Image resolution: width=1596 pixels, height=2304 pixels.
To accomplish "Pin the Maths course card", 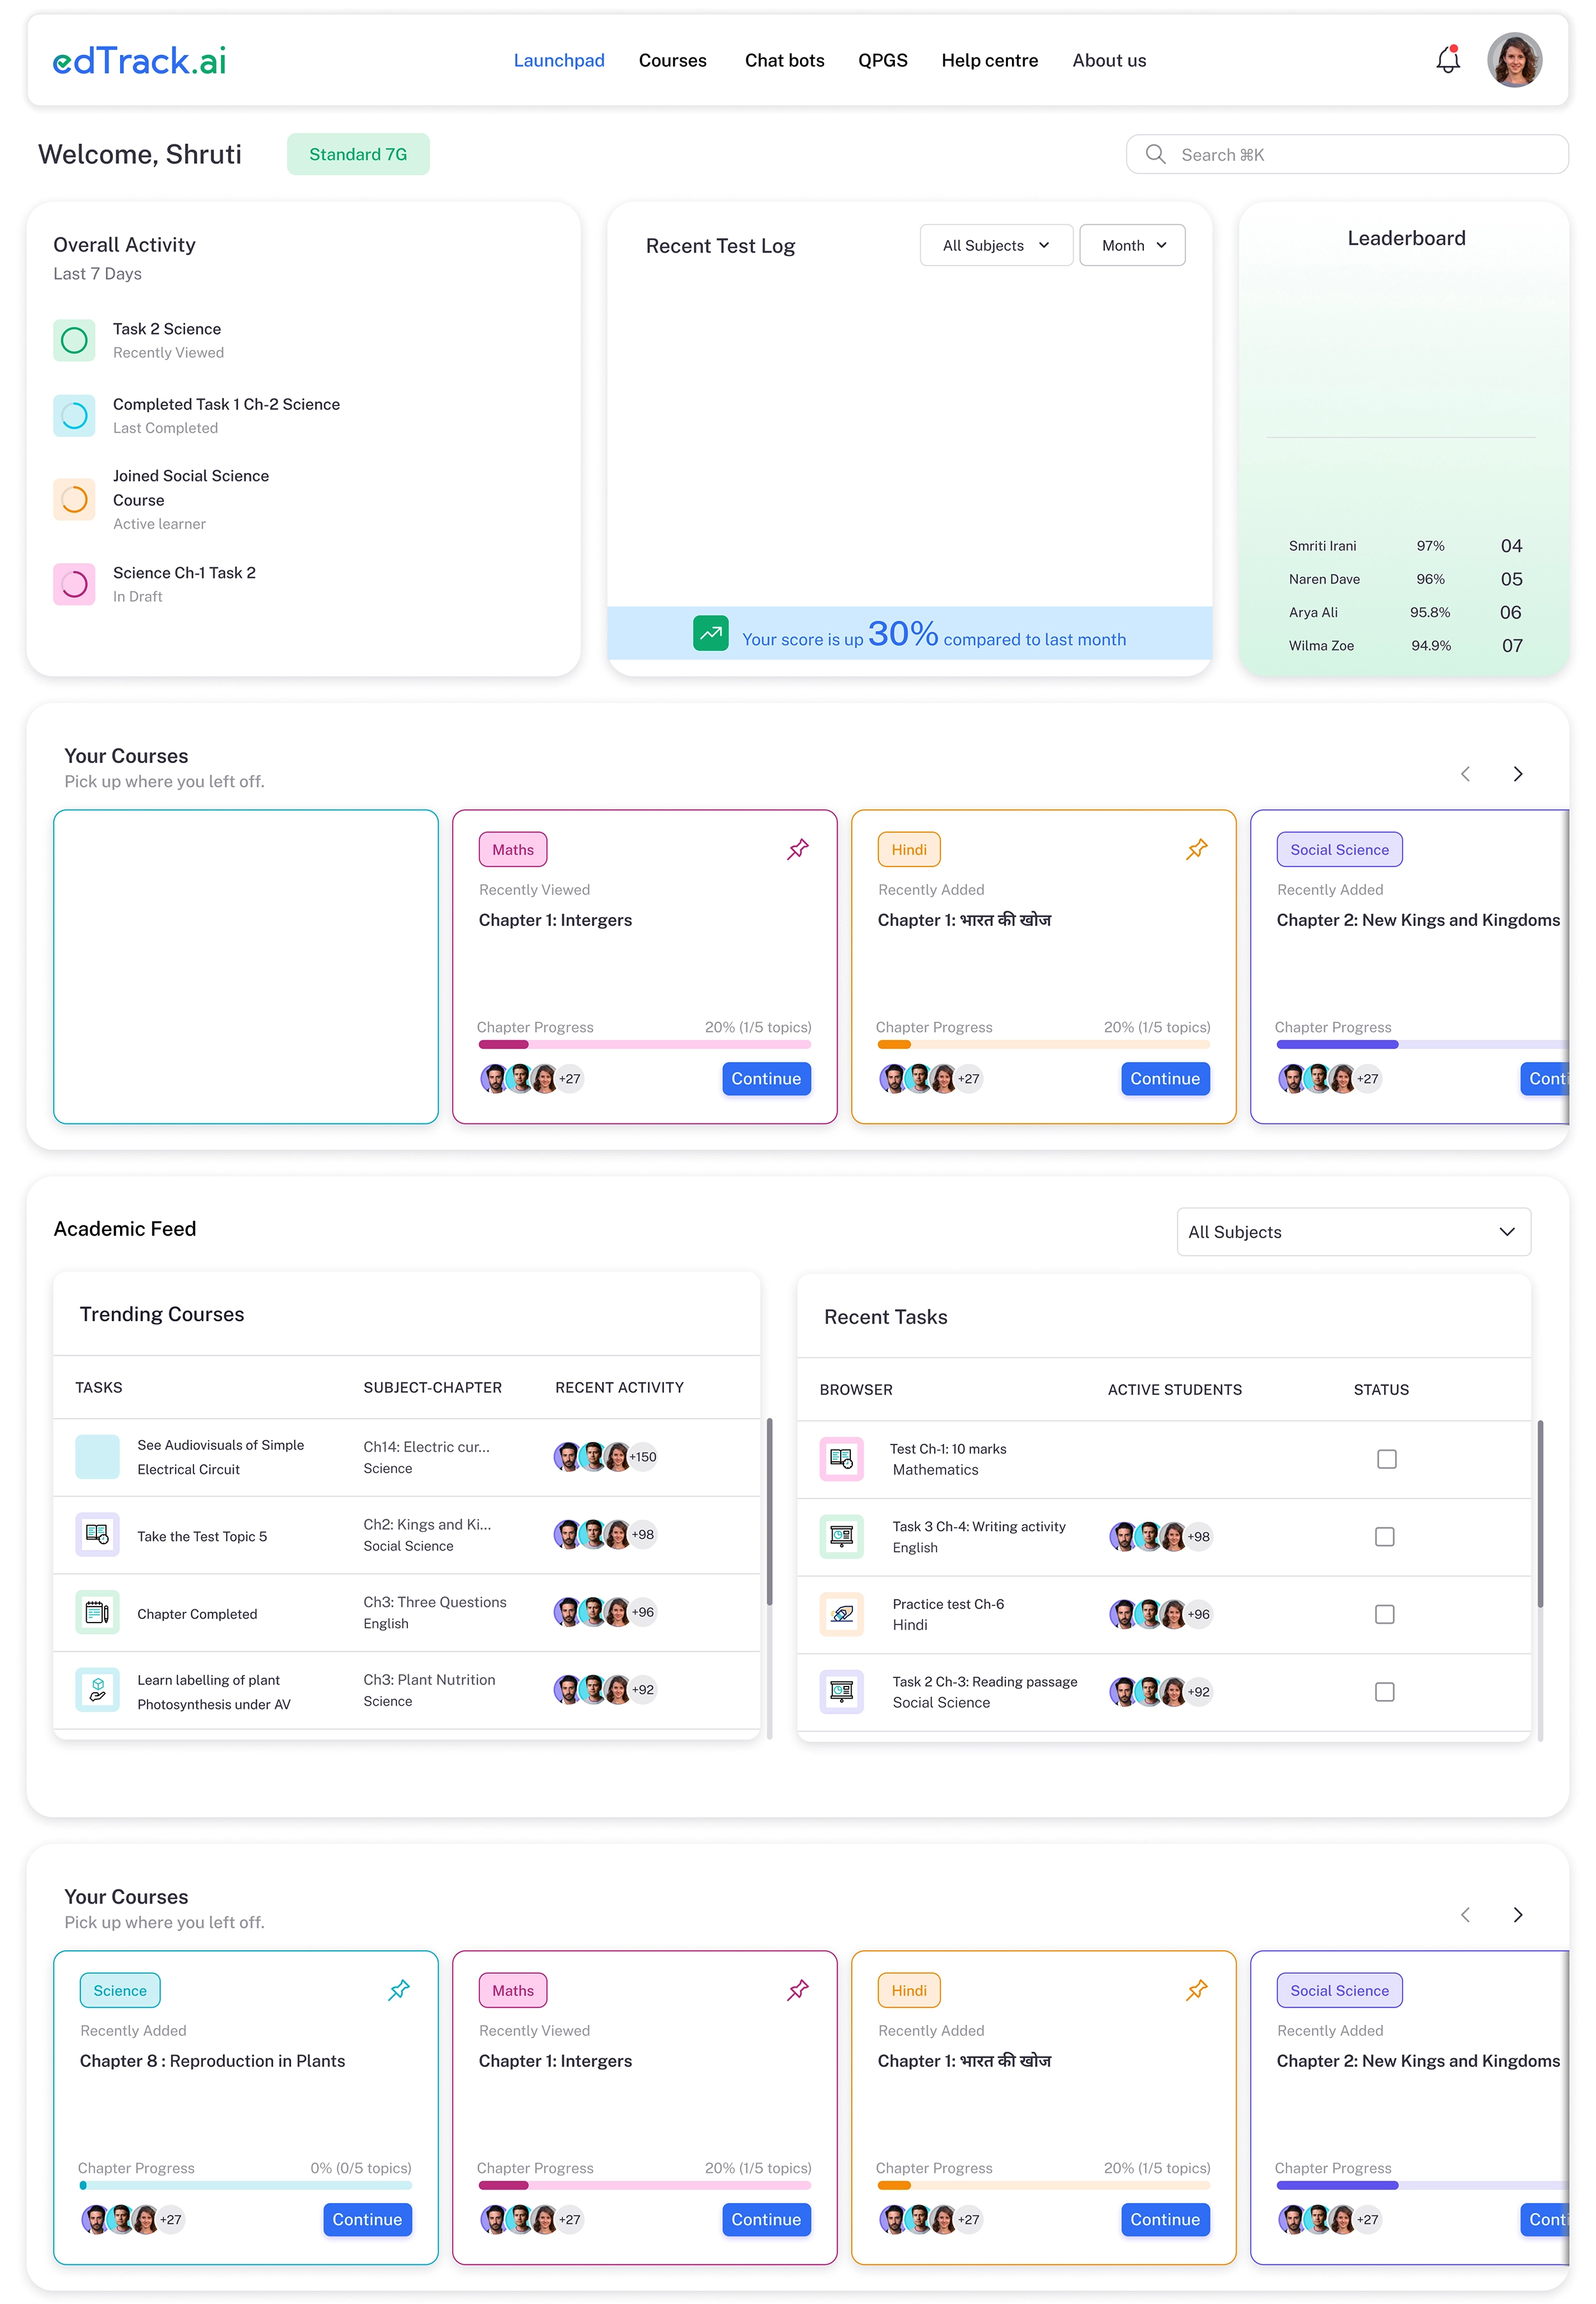I will click(797, 848).
